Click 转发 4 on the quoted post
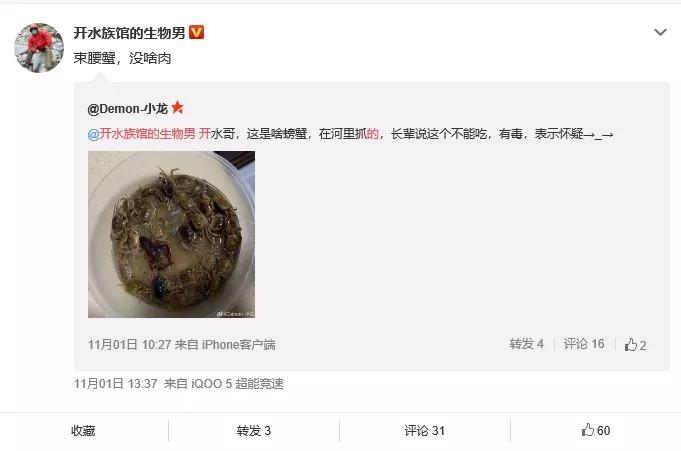681x451 pixels. pos(526,344)
